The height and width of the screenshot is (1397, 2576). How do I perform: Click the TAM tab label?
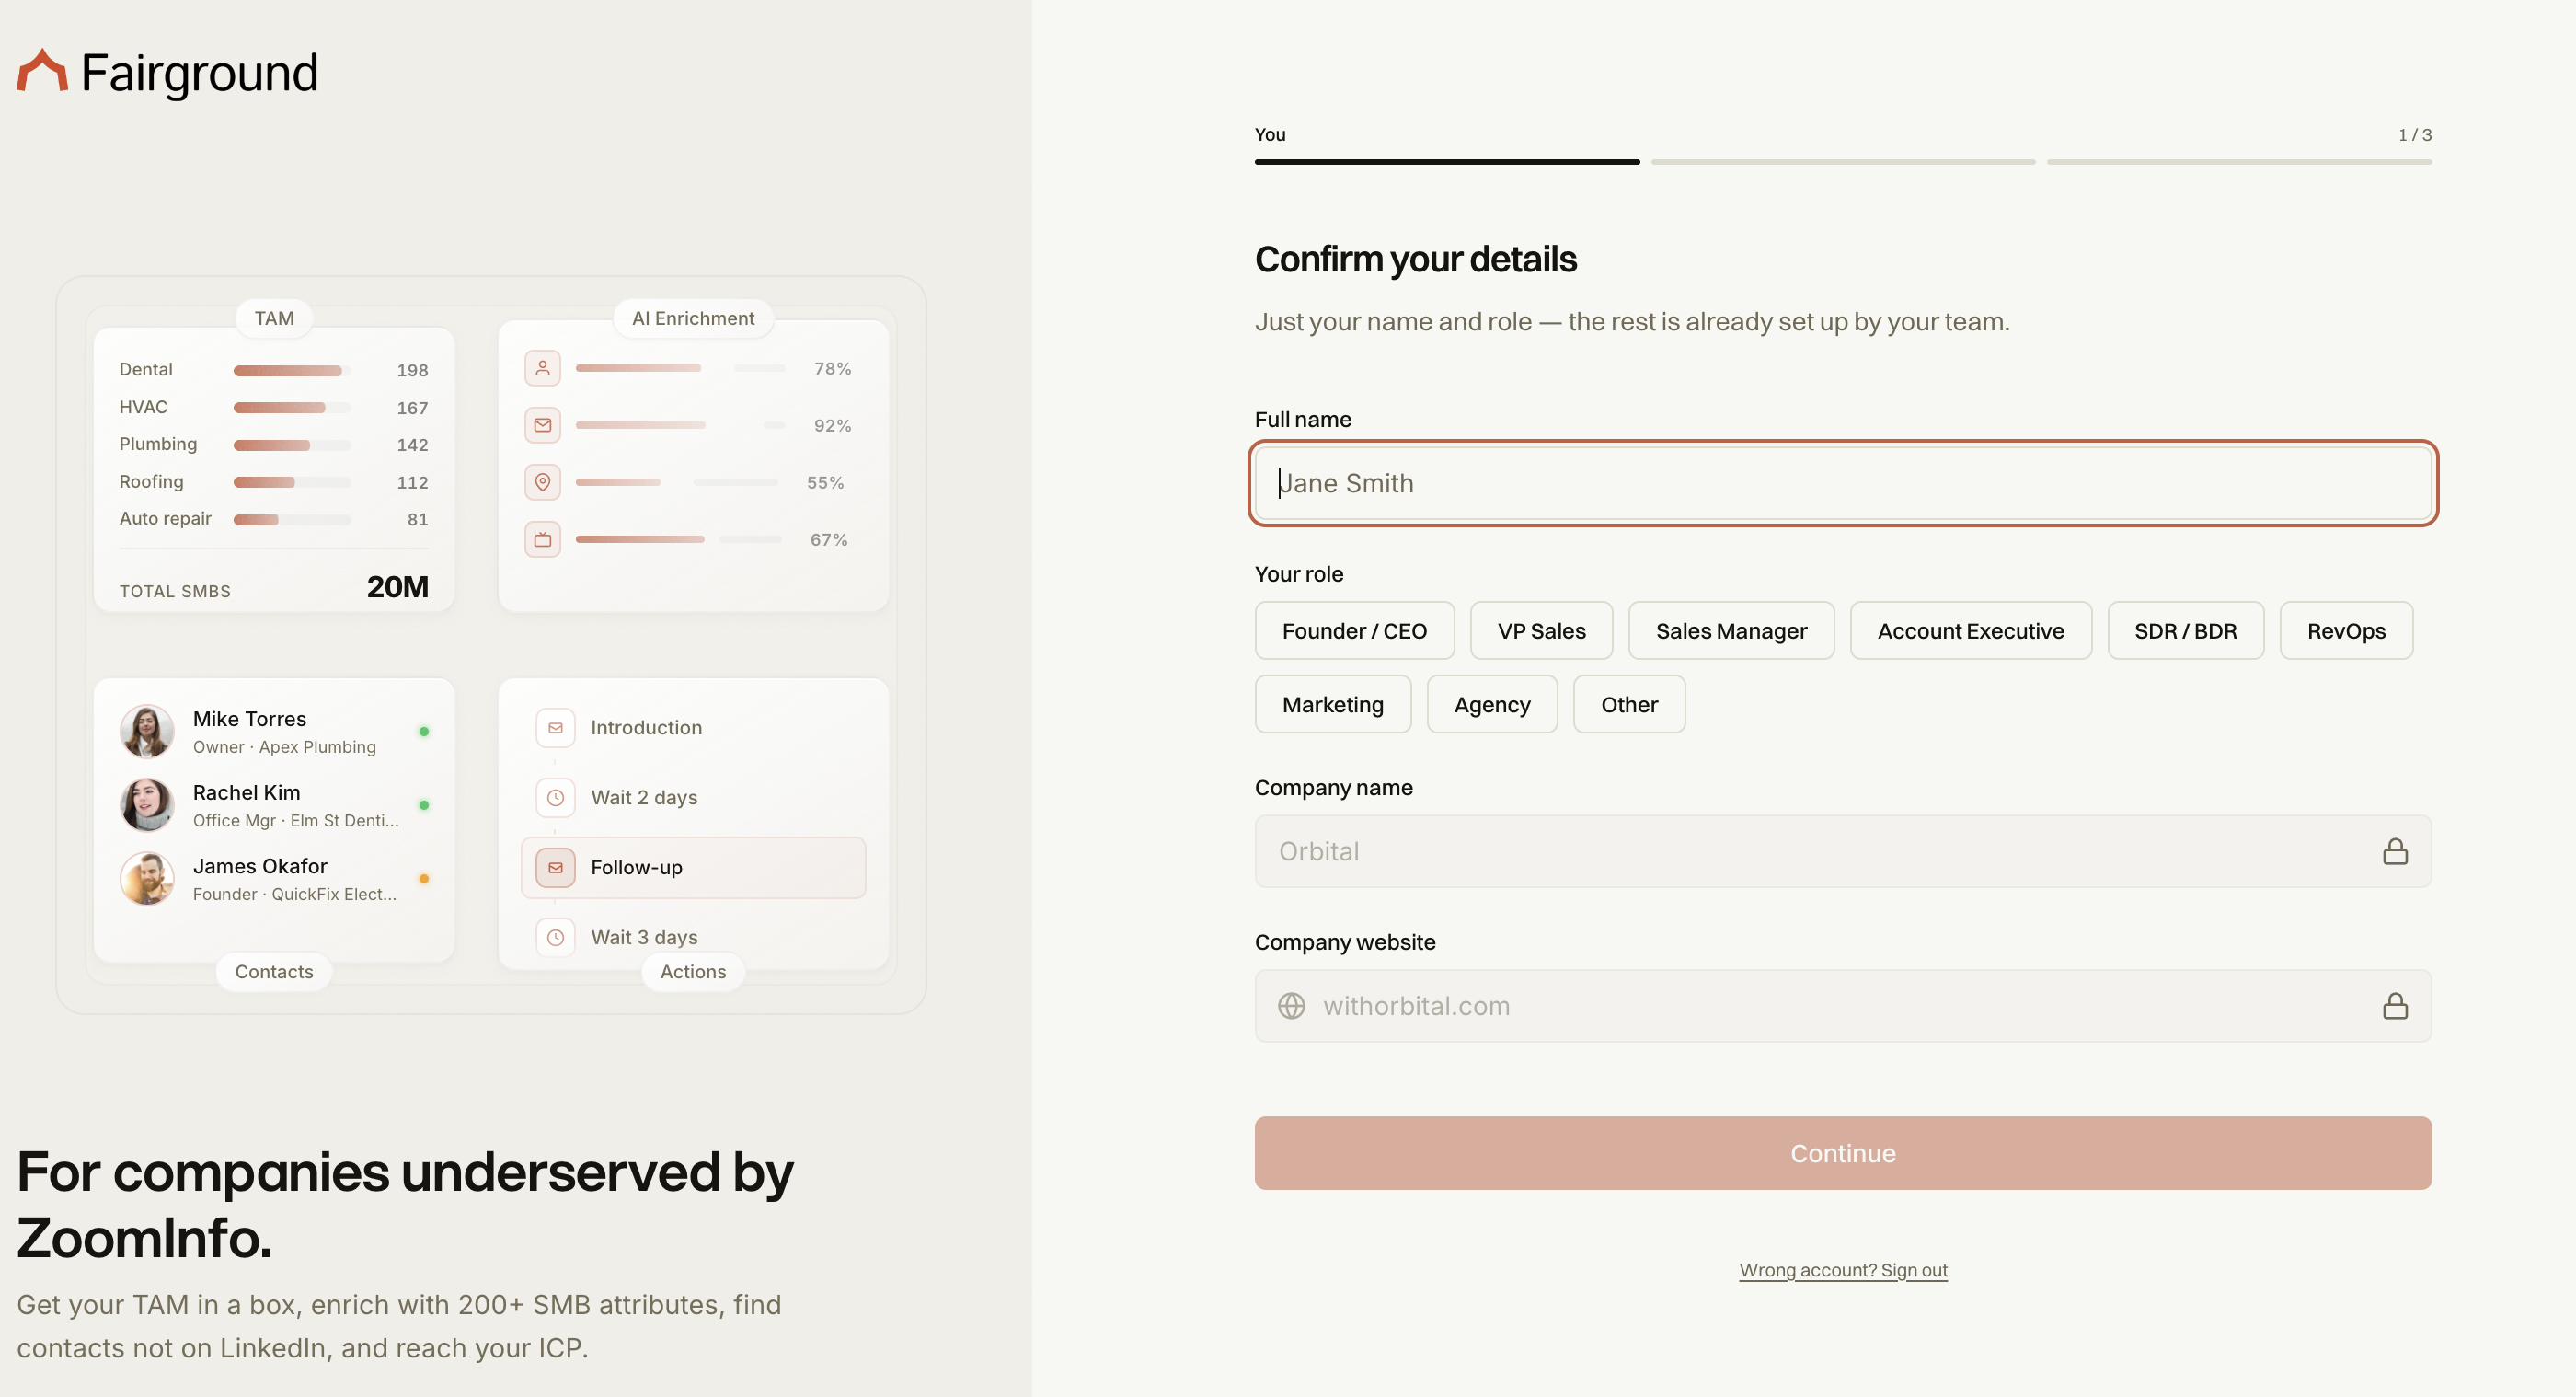(x=274, y=318)
